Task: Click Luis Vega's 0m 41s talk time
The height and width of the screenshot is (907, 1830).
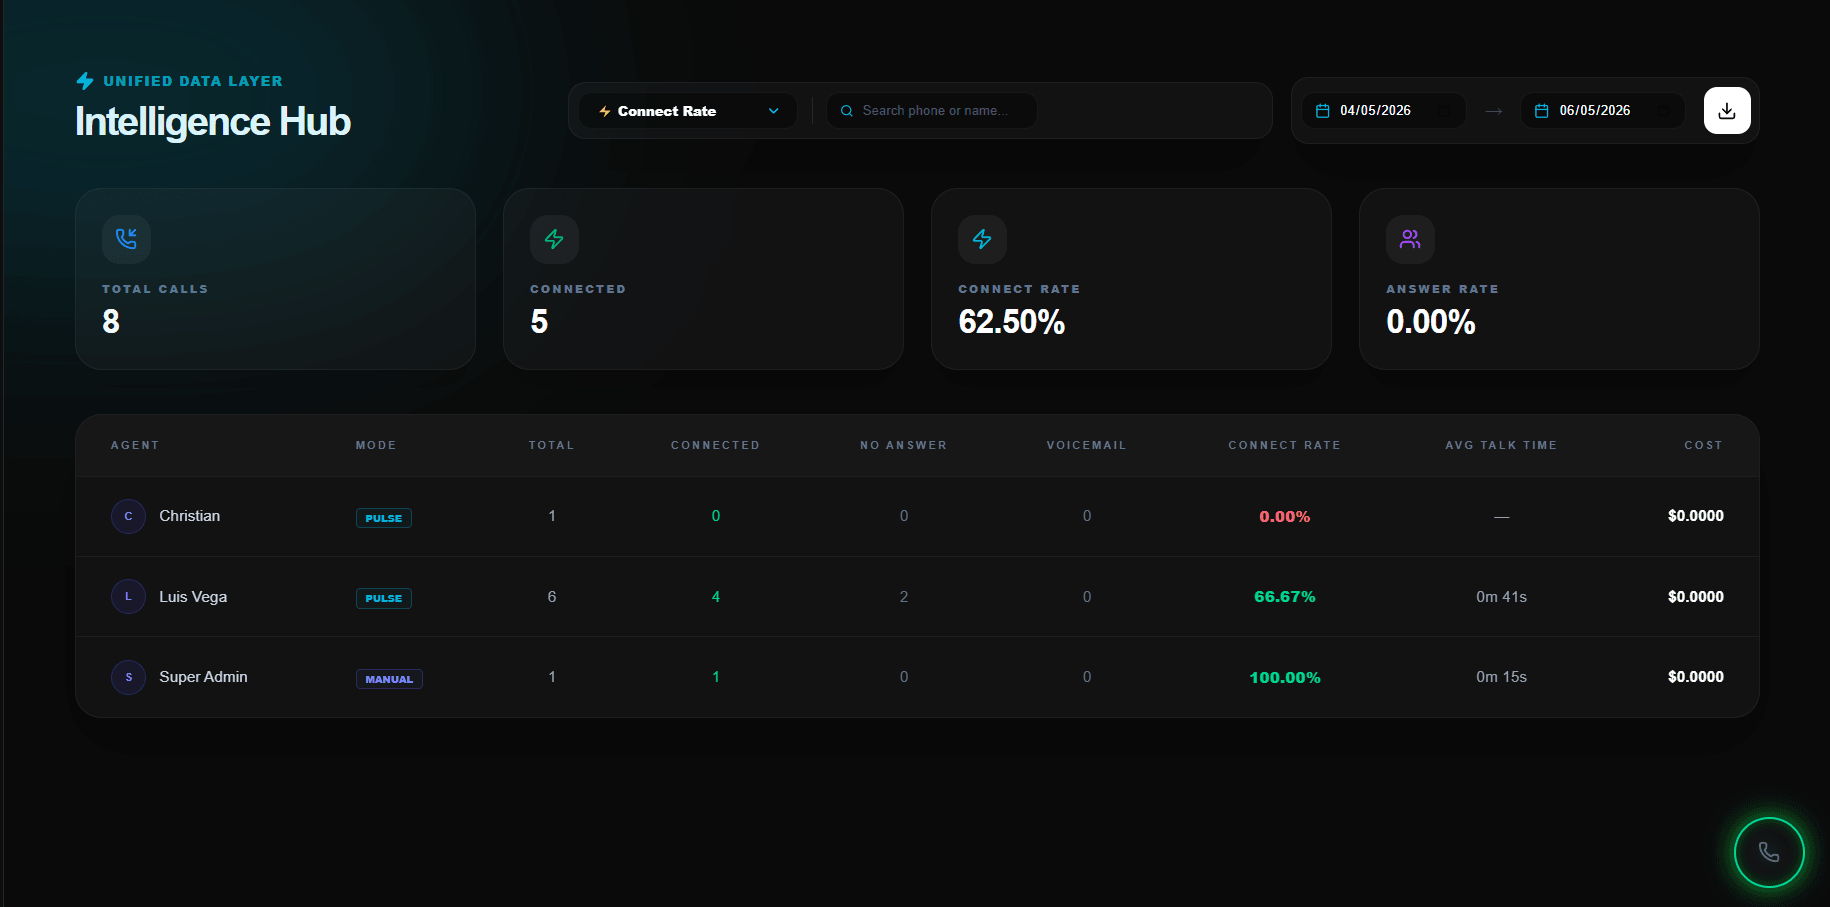Action: pos(1502,597)
